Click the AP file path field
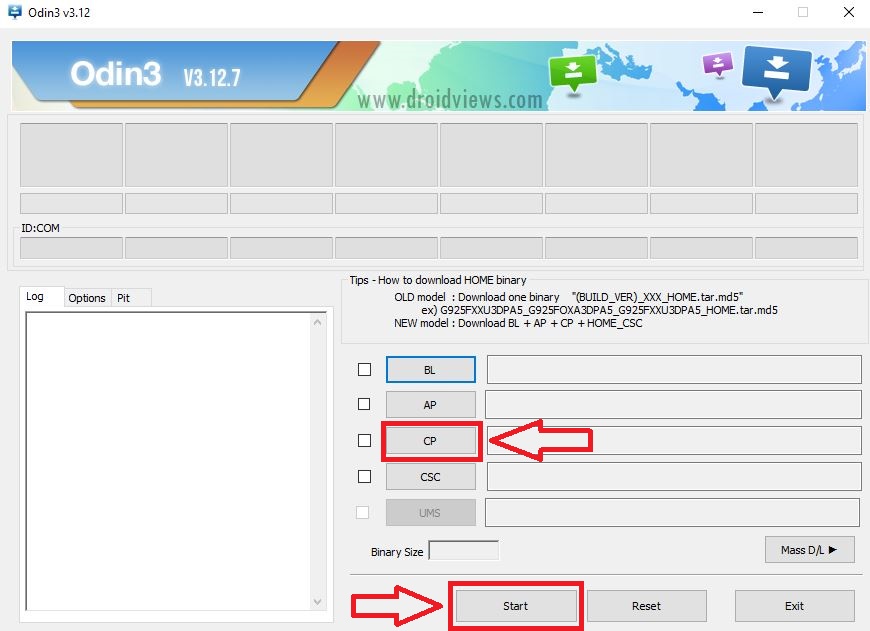 click(673, 405)
